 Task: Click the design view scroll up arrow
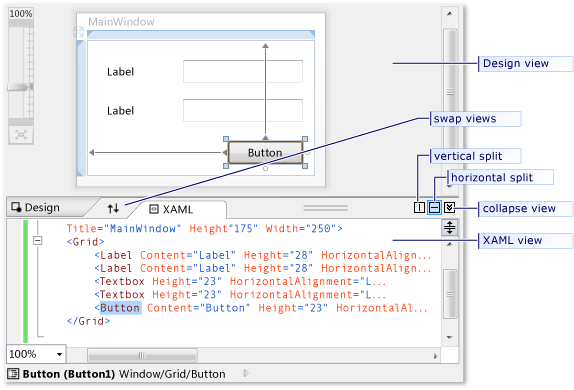point(450,14)
